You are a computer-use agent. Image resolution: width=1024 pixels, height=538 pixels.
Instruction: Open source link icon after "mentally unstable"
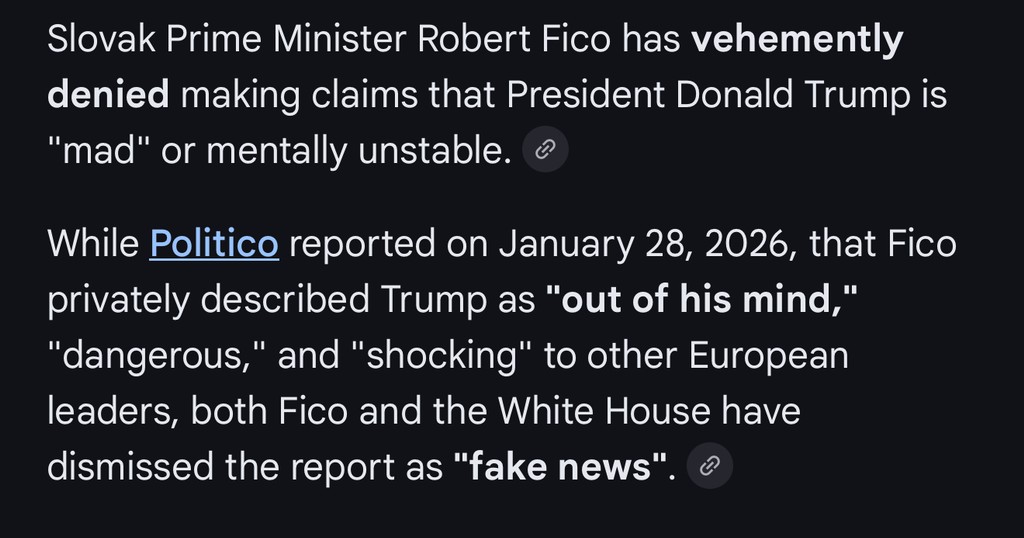tap(545, 151)
